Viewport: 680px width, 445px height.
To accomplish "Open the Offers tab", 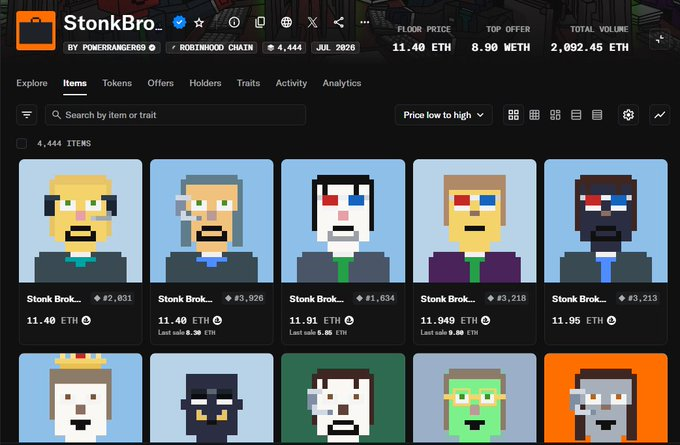I will 160,83.
